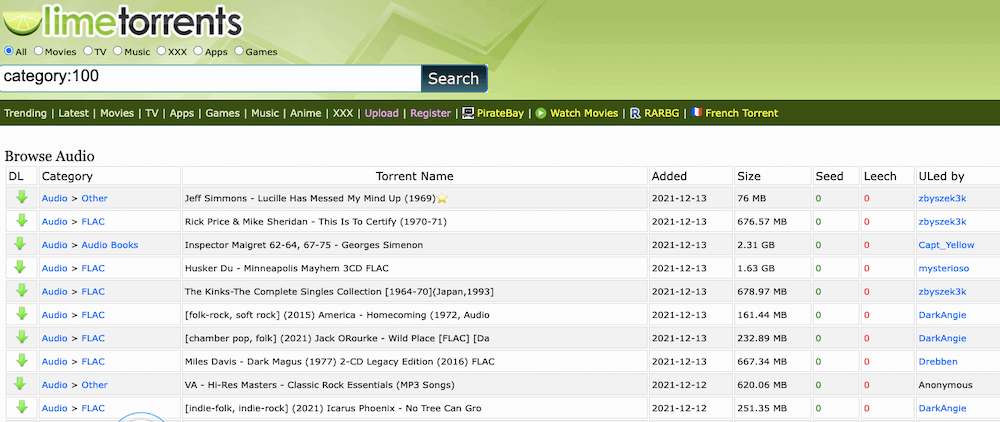
Task: Click the French flag icon
Action: pyautogui.click(x=696, y=112)
